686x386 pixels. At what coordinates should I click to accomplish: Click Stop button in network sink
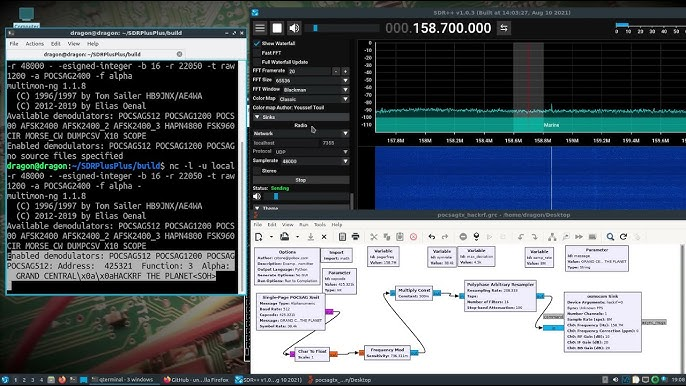click(x=301, y=180)
